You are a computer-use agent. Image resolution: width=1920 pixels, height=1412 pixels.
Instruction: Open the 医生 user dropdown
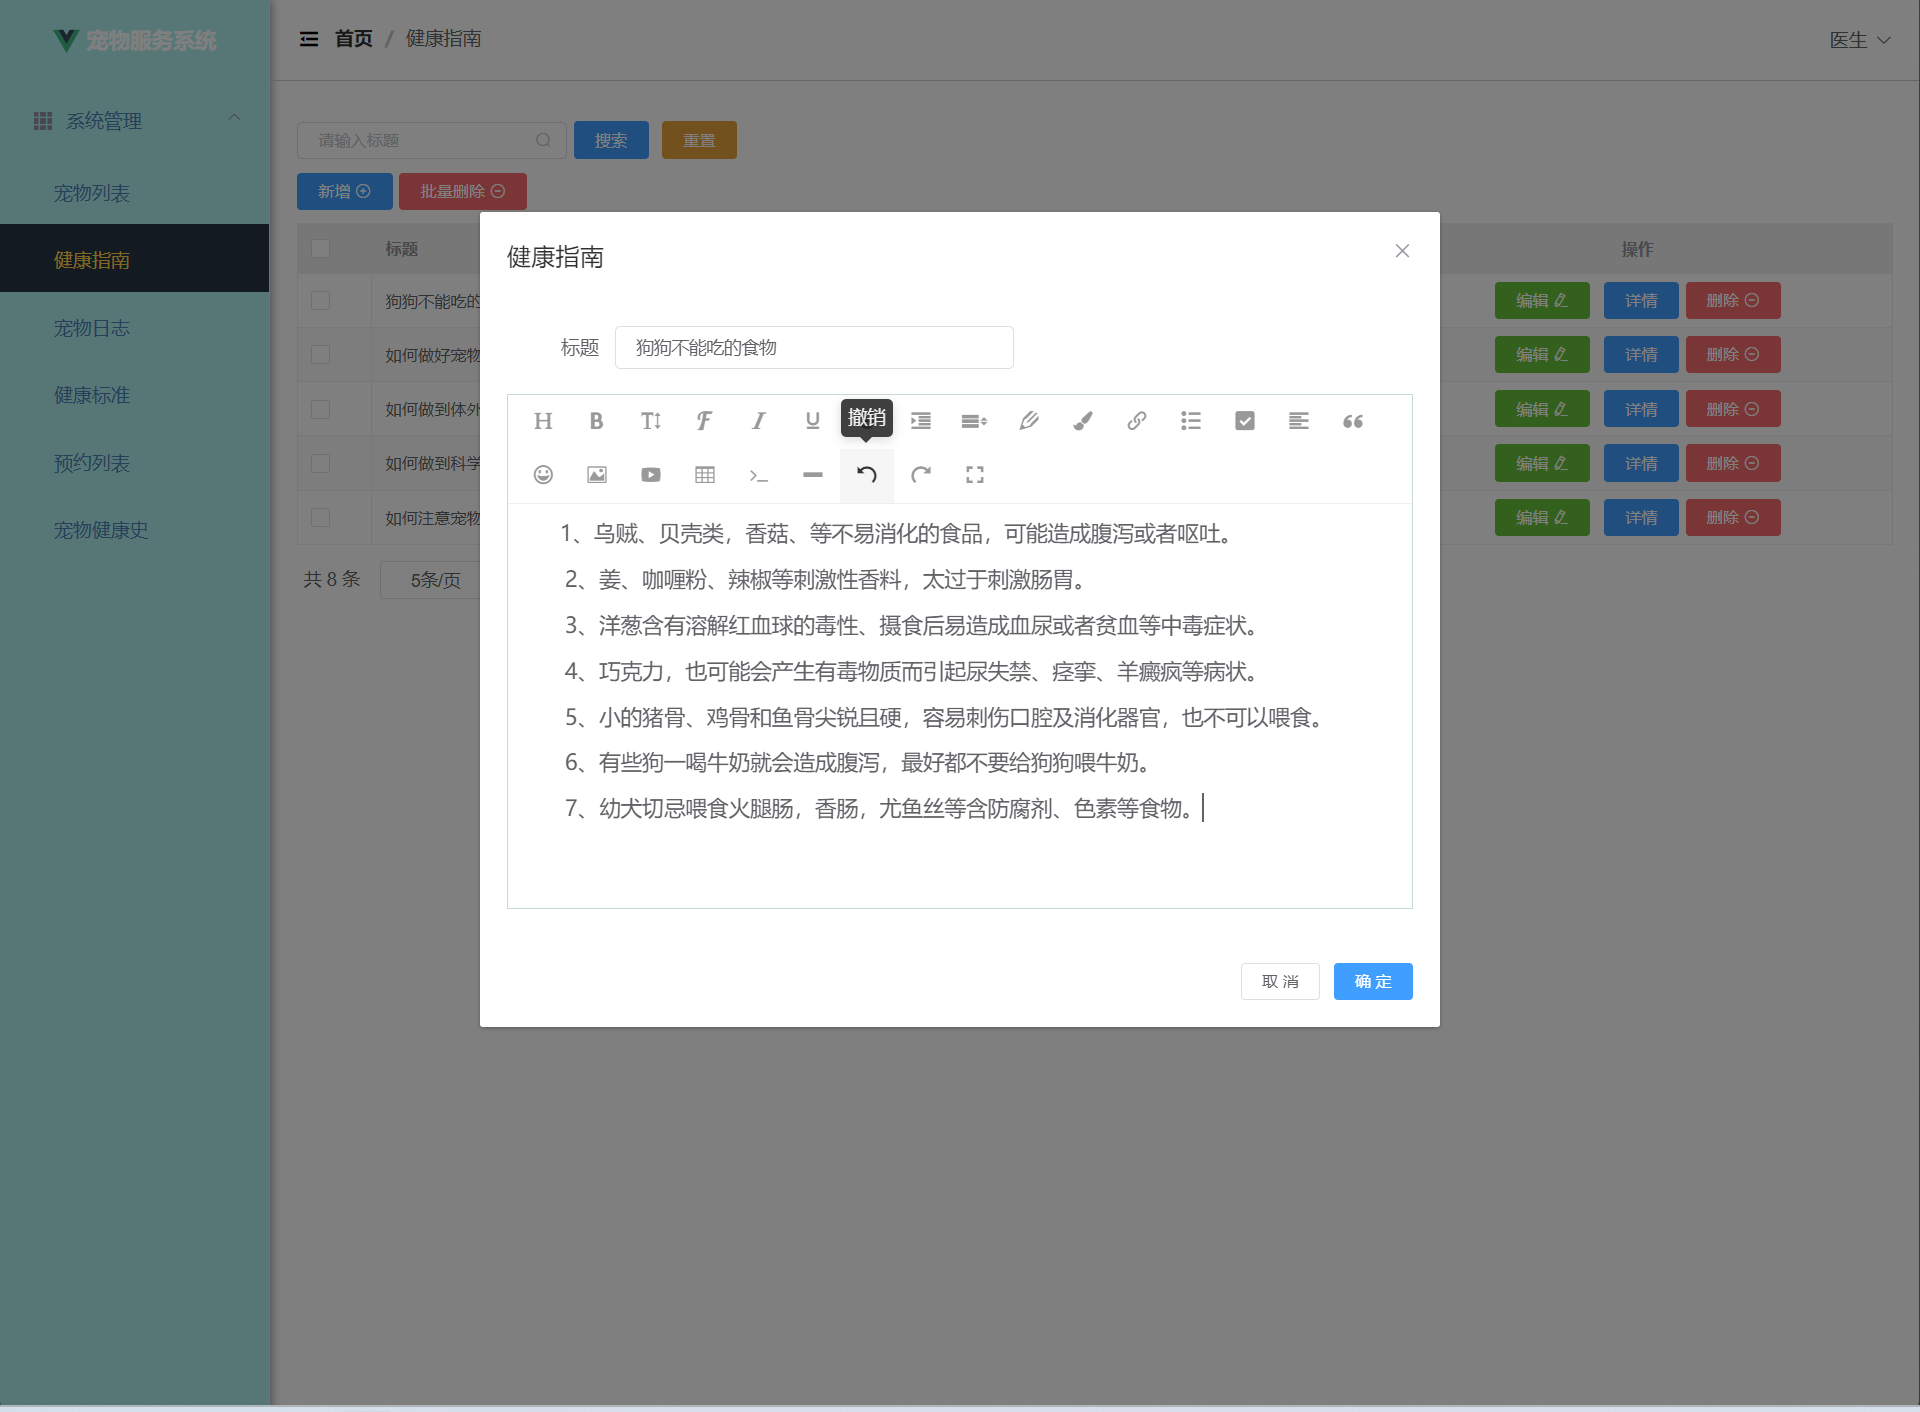click(1858, 40)
